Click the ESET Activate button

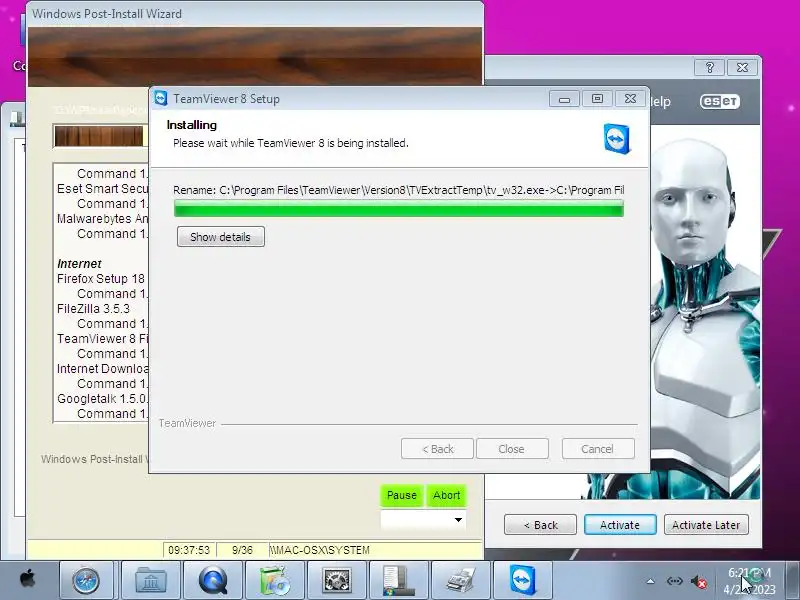coord(620,525)
